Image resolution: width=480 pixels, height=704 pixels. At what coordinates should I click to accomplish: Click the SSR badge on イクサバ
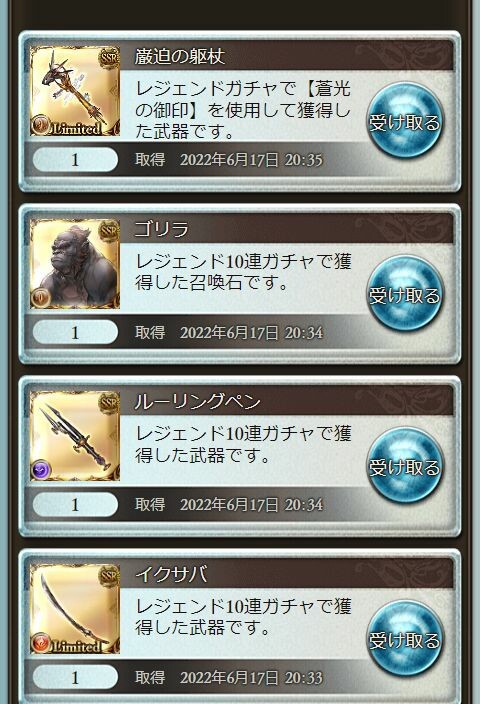click(109, 576)
